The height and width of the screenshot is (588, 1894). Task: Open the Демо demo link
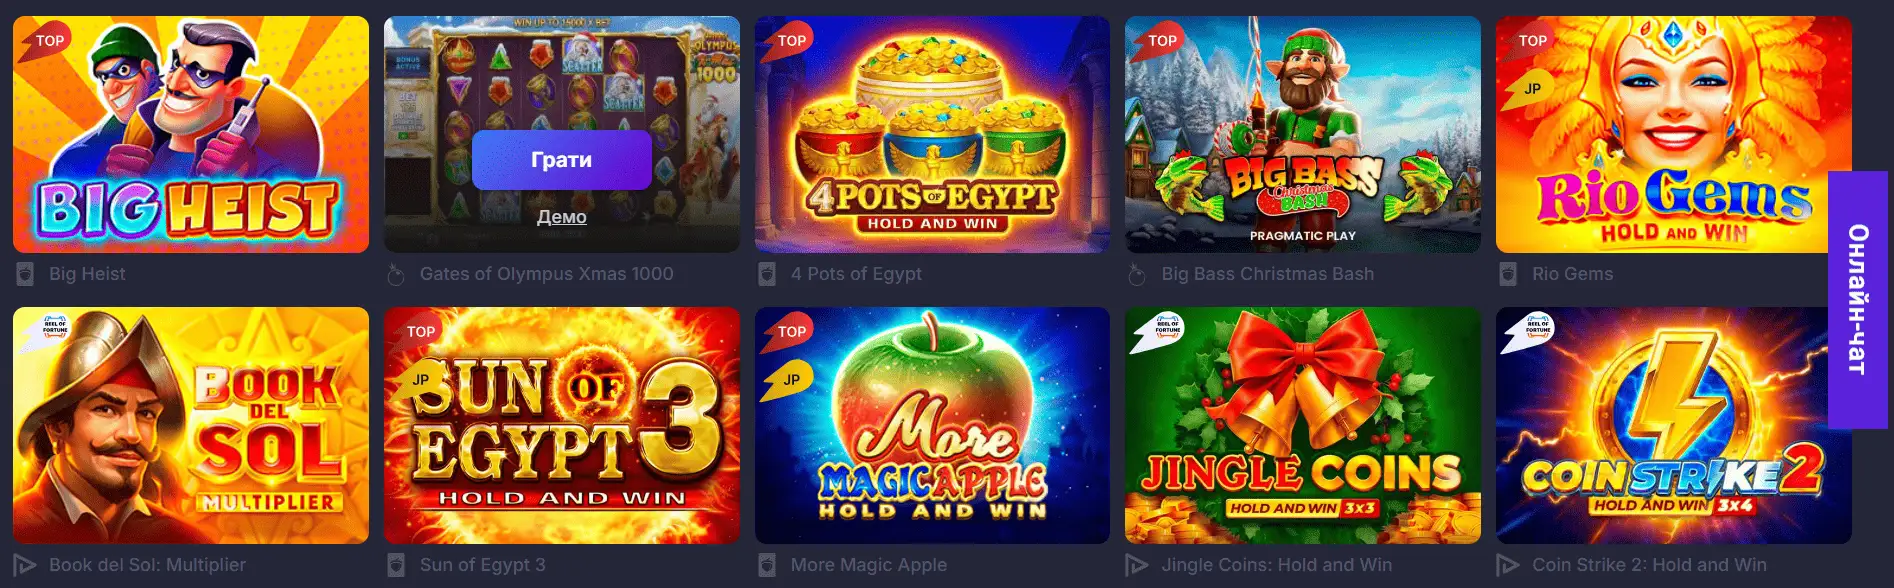click(x=562, y=216)
